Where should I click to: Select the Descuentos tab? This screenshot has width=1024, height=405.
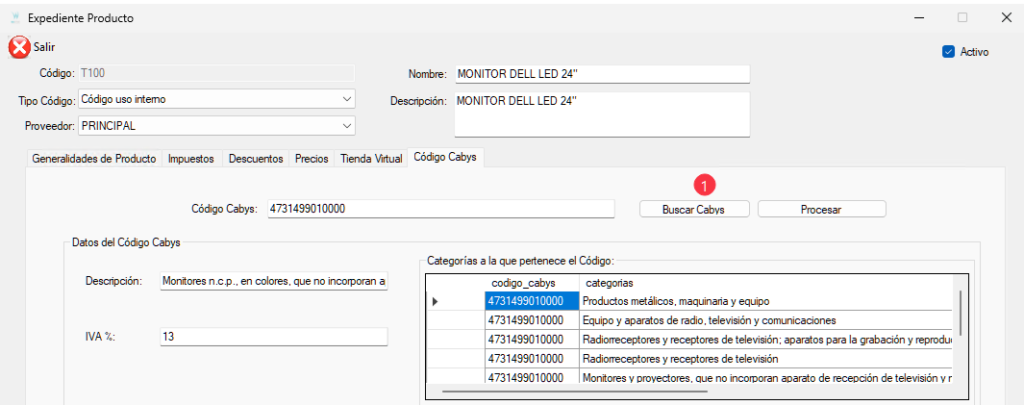(x=255, y=159)
